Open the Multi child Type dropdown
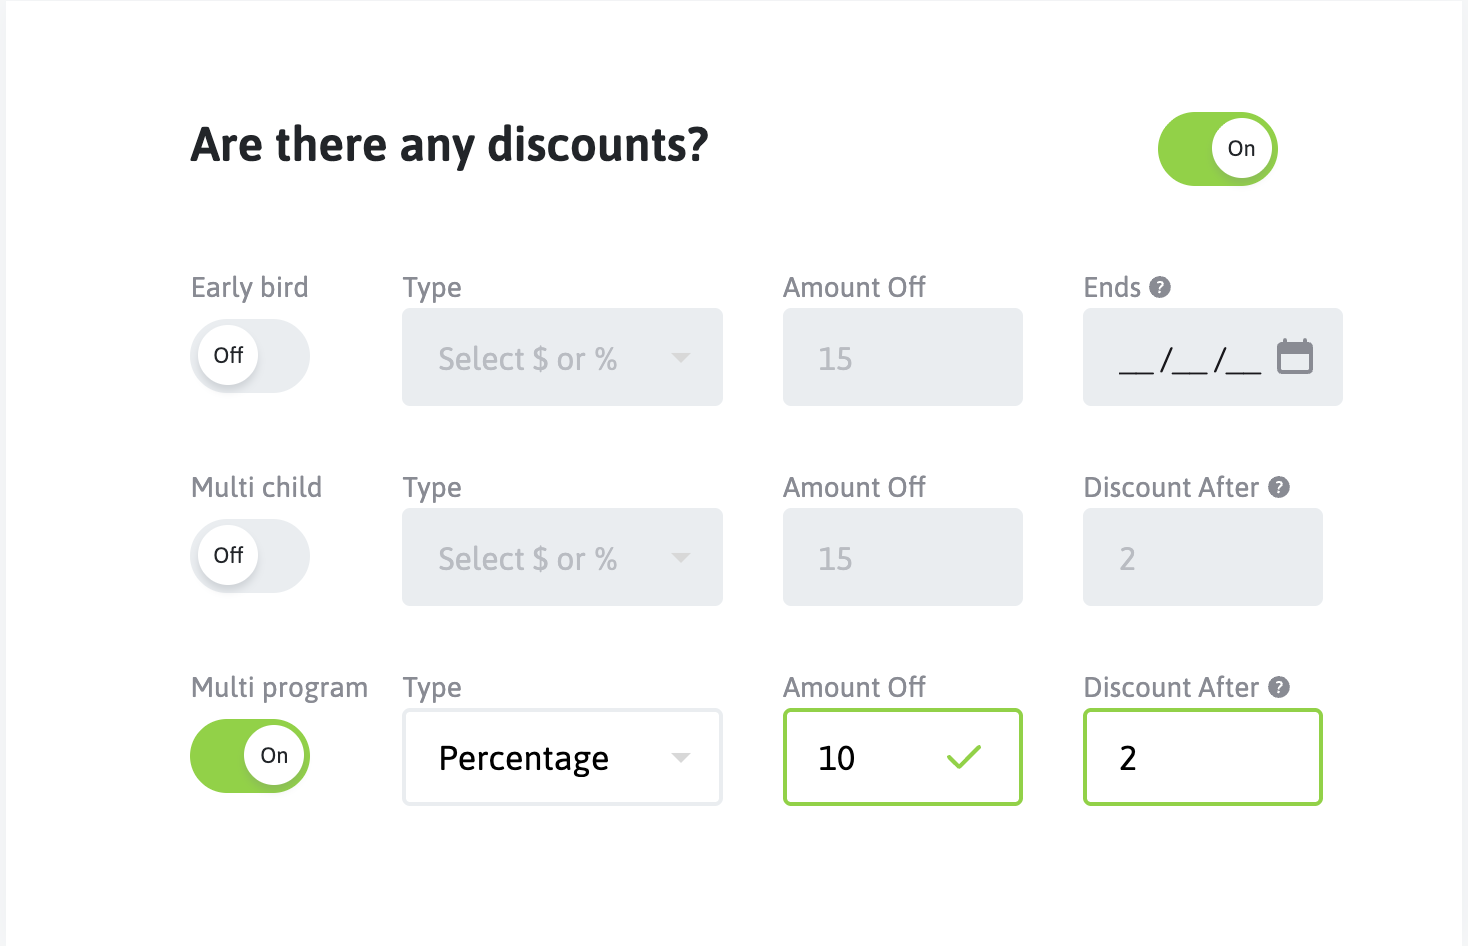This screenshot has height=946, width=1468. point(561,557)
